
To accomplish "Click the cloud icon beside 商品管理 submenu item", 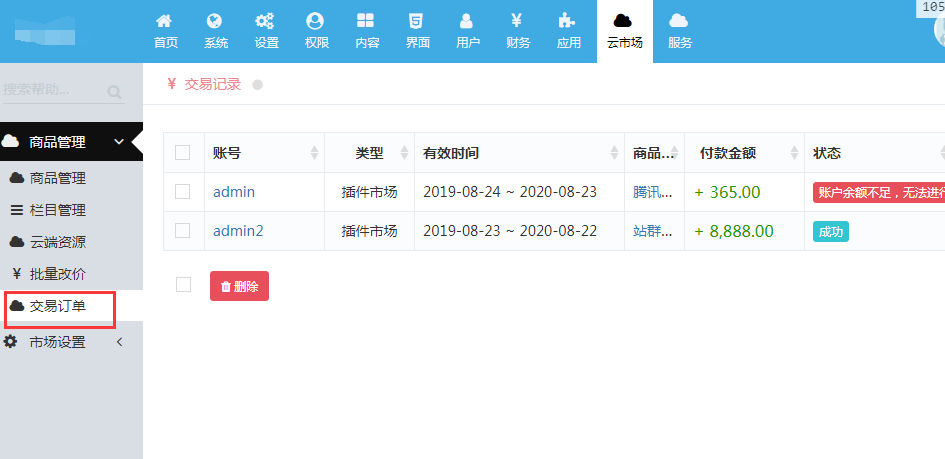I will pyautogui.click(x=17, y=178).
